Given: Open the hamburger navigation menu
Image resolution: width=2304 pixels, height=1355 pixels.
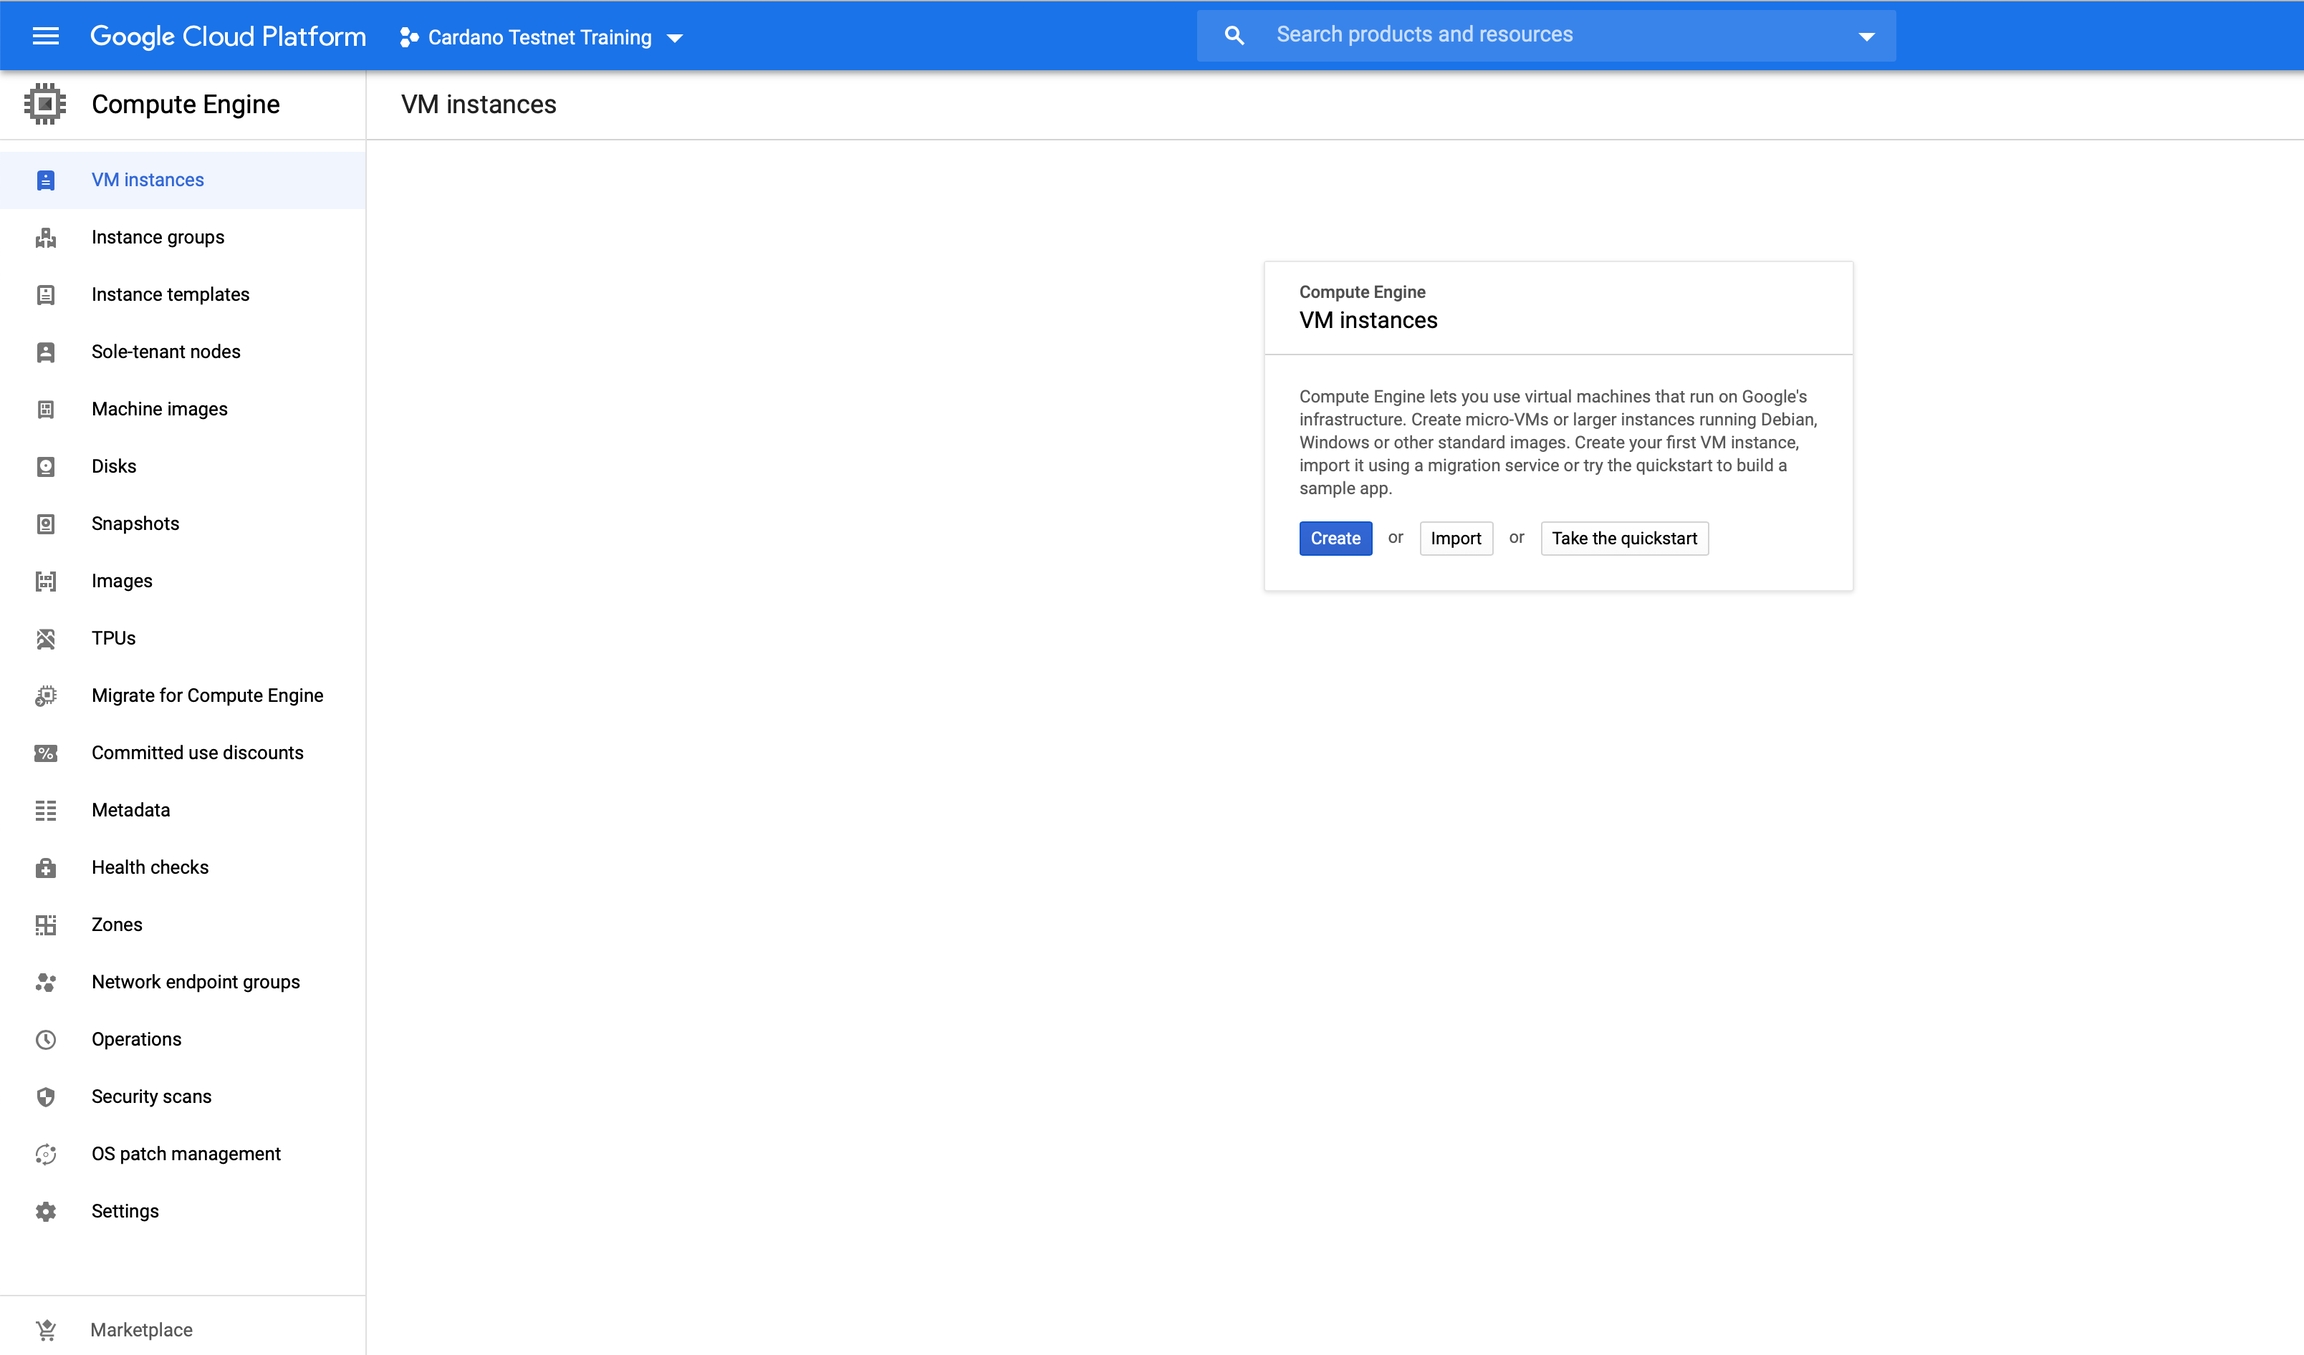Looking at the screenshot, I should pos(46,37).
